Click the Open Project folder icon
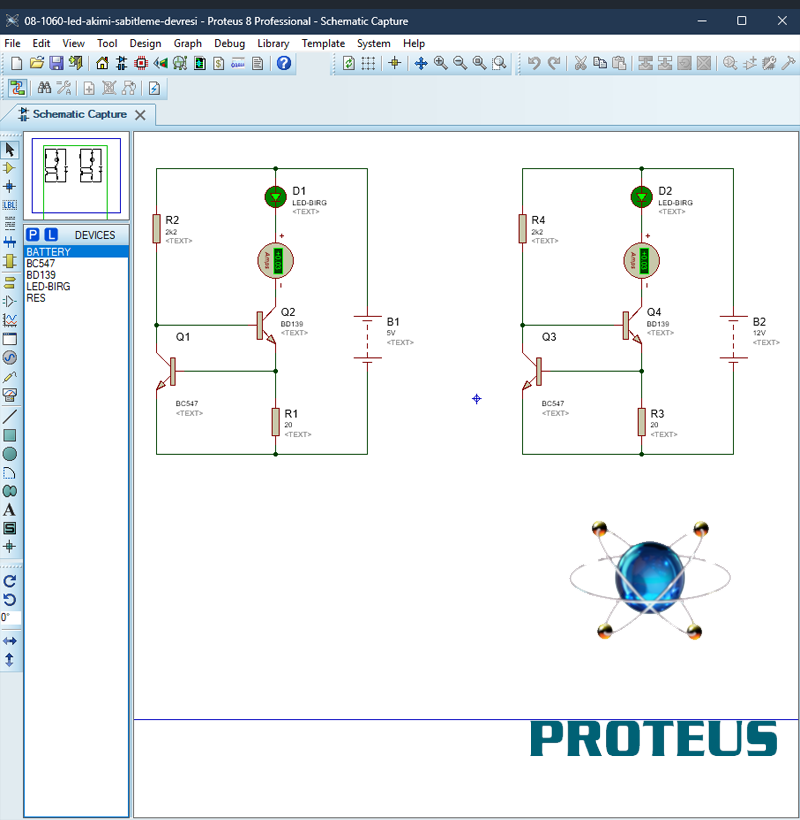Viewport: 800px width, 820px height. pos(37,63)
